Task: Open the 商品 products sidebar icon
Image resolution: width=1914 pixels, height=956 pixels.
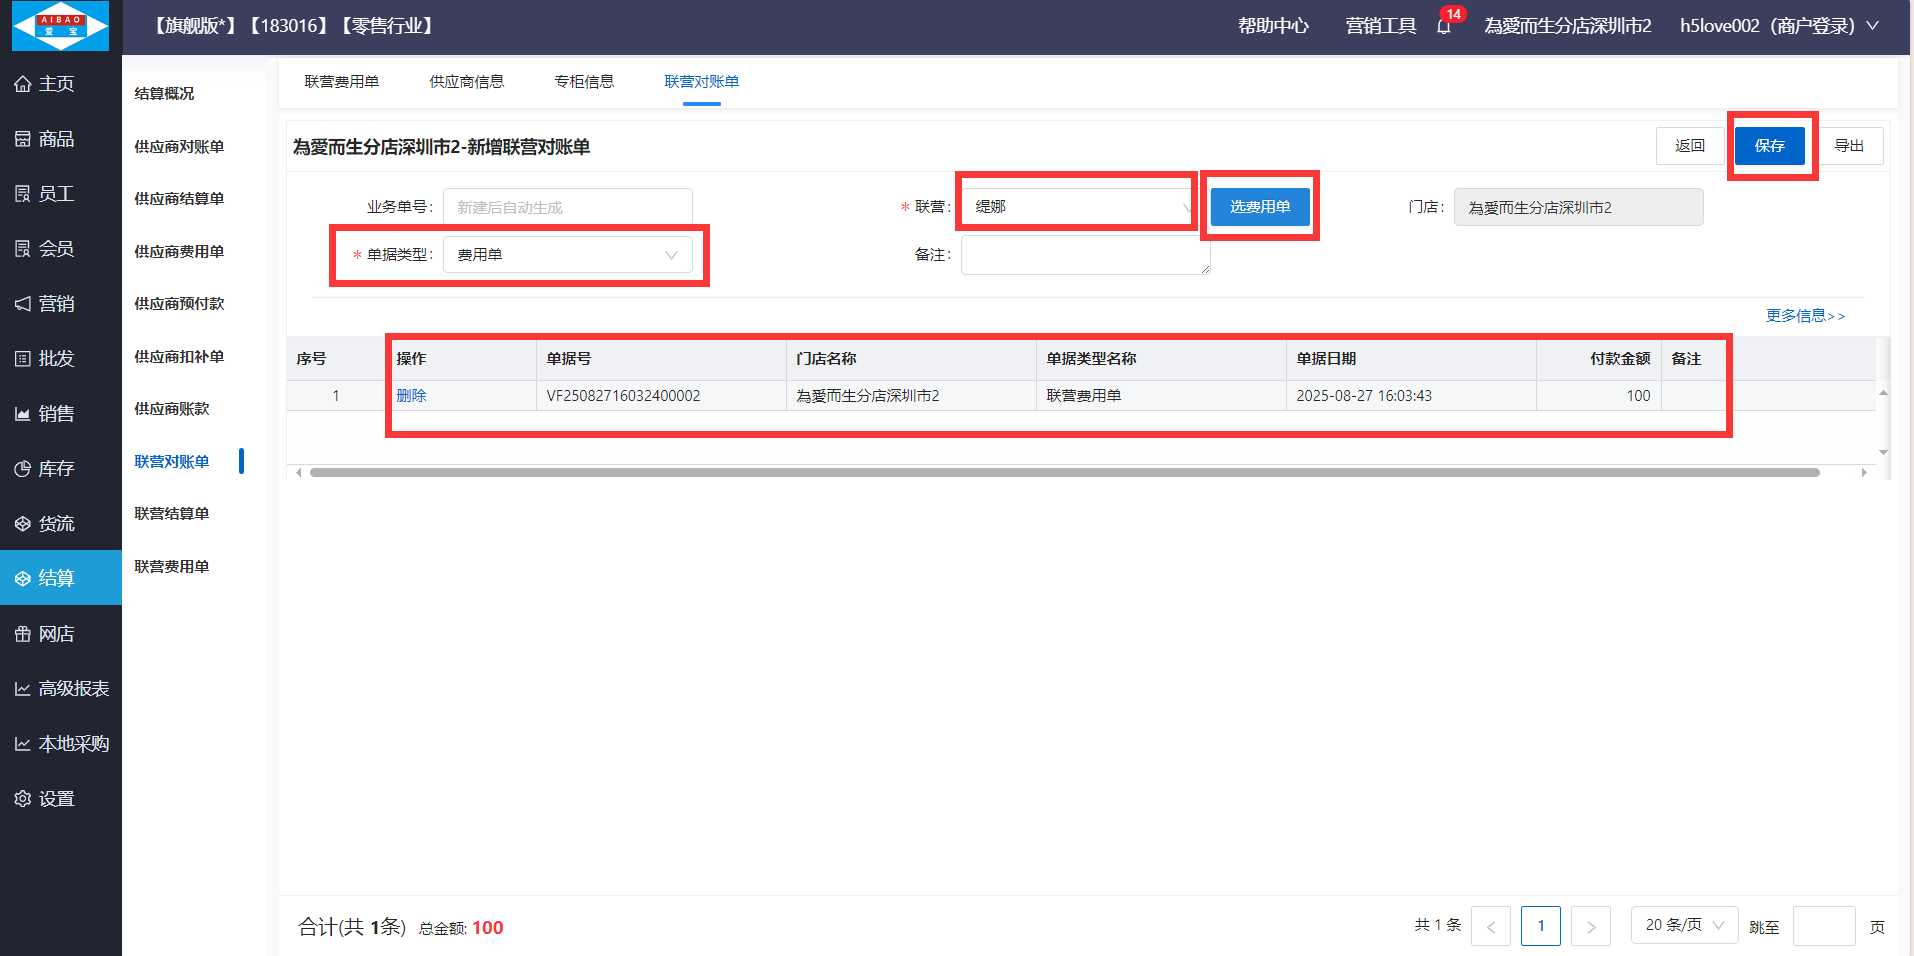Action: click(23, 139)
